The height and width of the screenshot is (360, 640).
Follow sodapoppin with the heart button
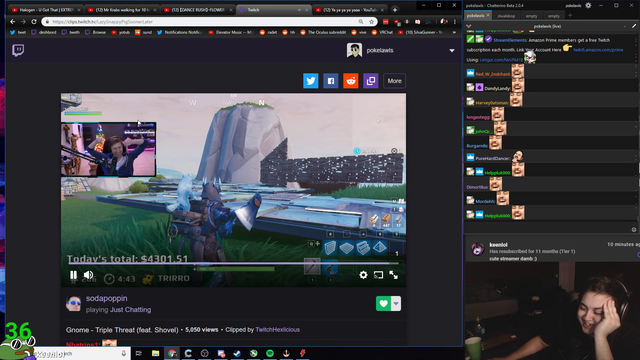click(383, 303)
